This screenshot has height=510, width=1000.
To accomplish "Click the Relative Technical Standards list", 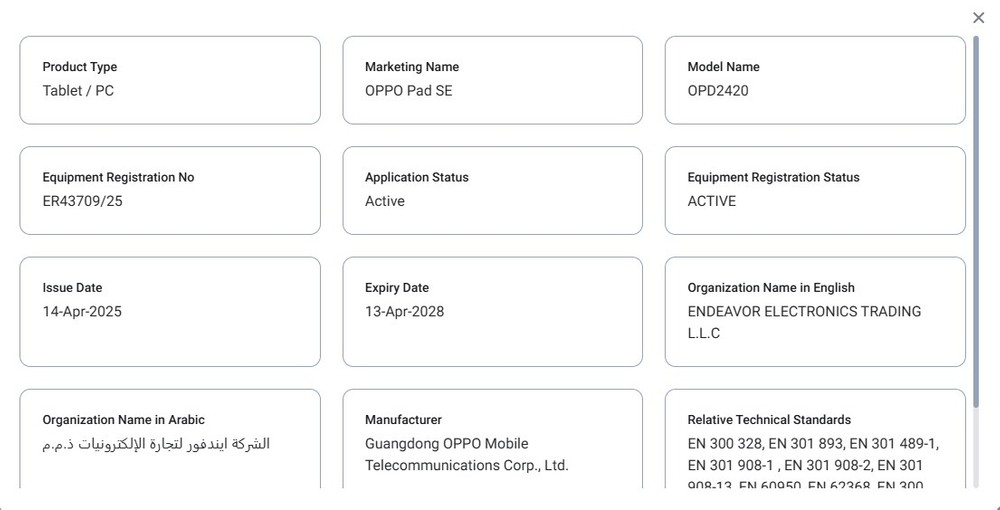I will 813,465.
